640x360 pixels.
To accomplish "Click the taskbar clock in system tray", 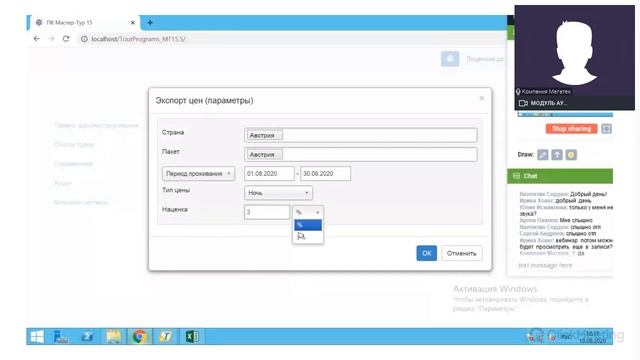I will click(x=594, y=337).
